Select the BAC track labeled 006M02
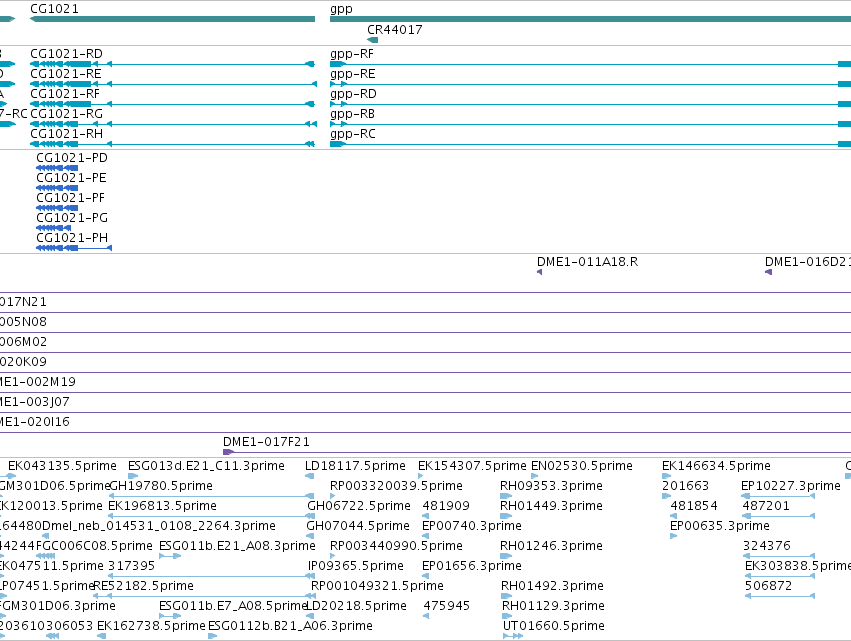Viewport: 851px width, 641px height. (x=23, y=342)
